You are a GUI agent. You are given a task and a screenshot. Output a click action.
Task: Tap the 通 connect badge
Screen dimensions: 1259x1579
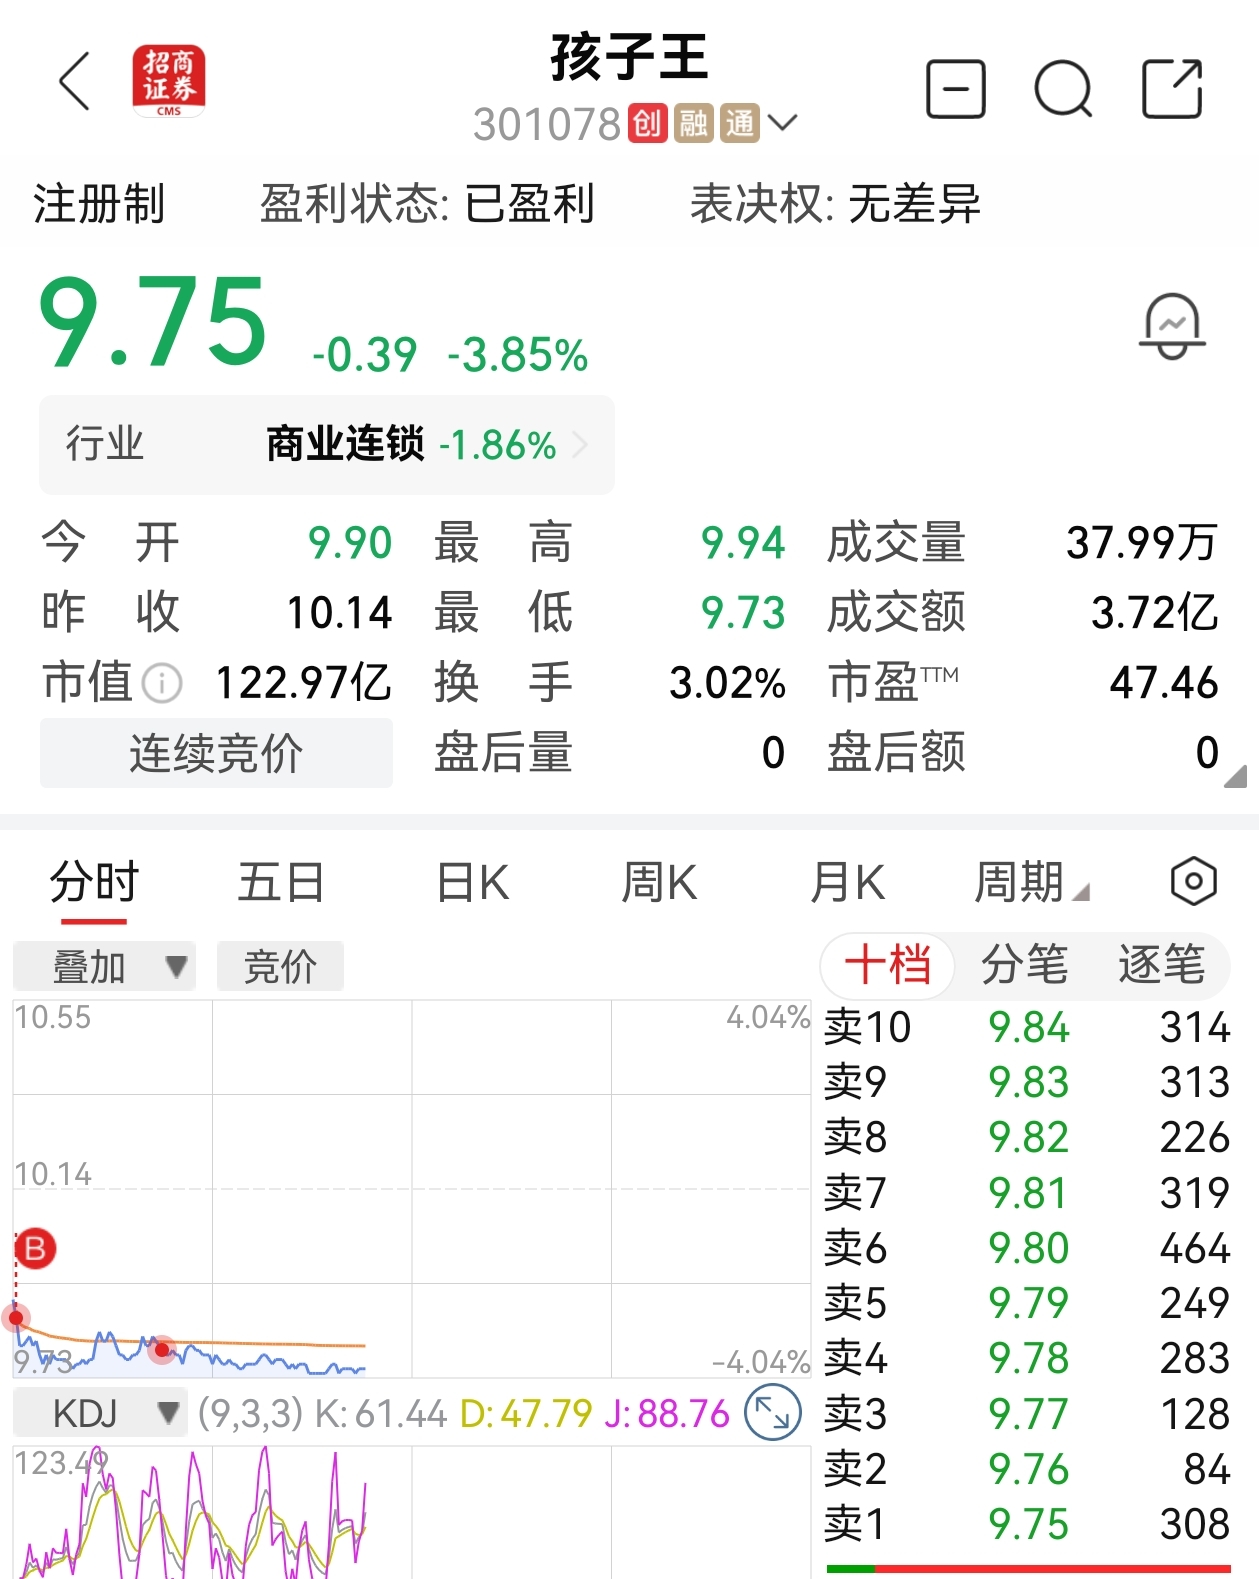(740, 124)
